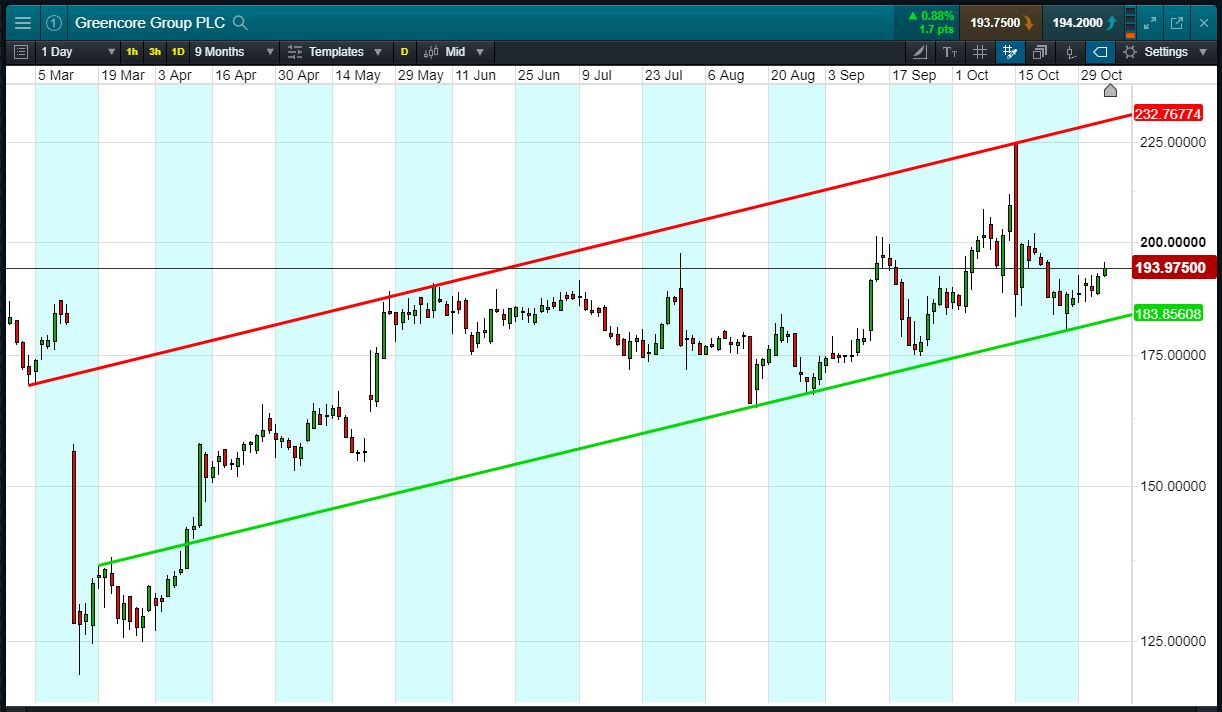Click the Greencore Group PLC title

point(150,22)
